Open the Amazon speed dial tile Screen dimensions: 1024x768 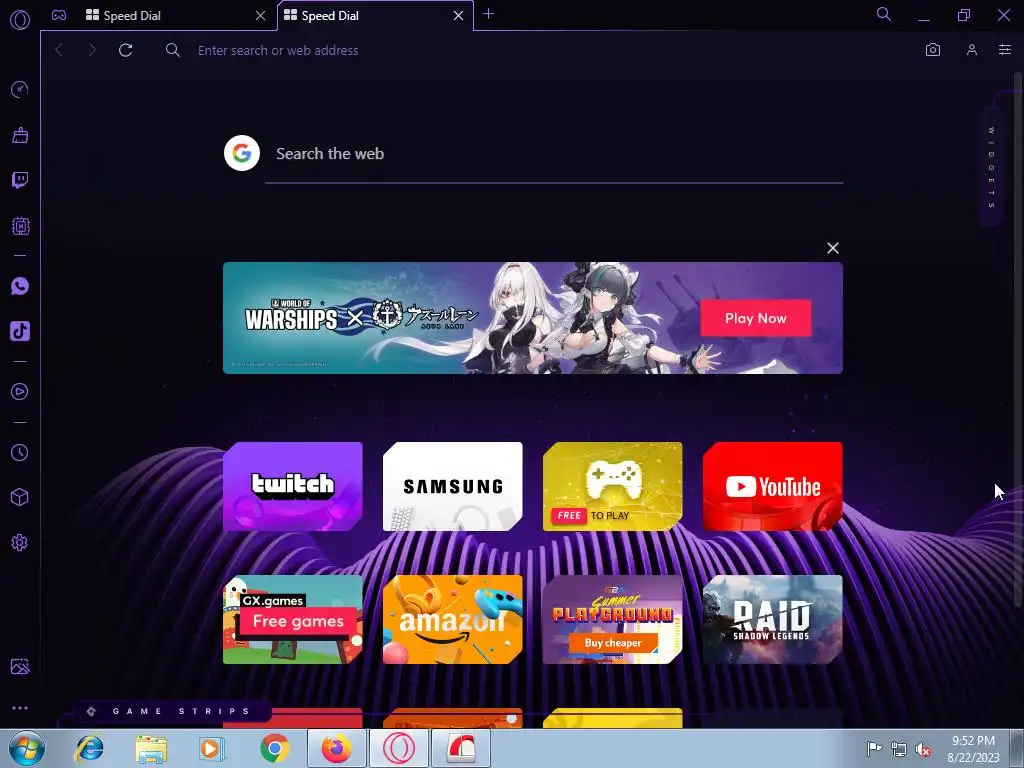(x=453, y=620)
